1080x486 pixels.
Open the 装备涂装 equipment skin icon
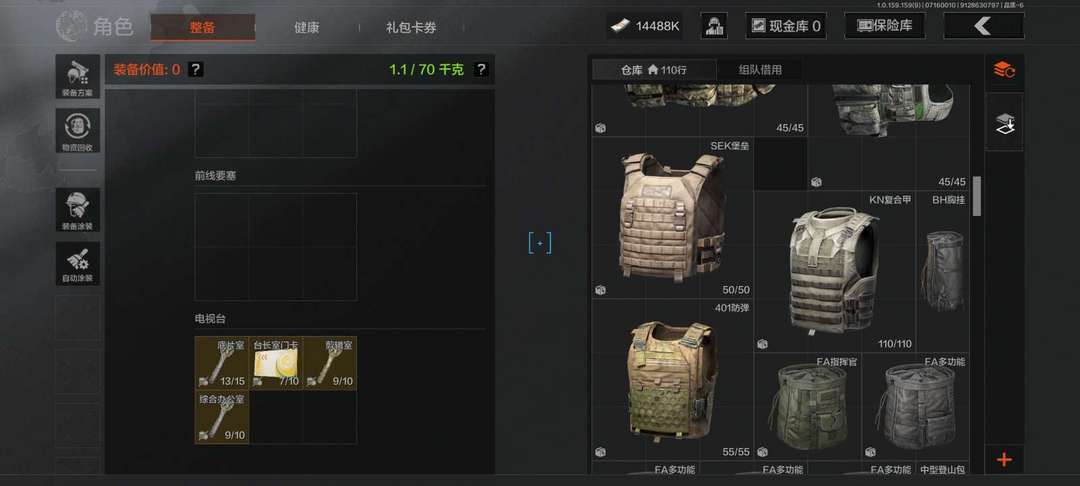click(78, 211)
